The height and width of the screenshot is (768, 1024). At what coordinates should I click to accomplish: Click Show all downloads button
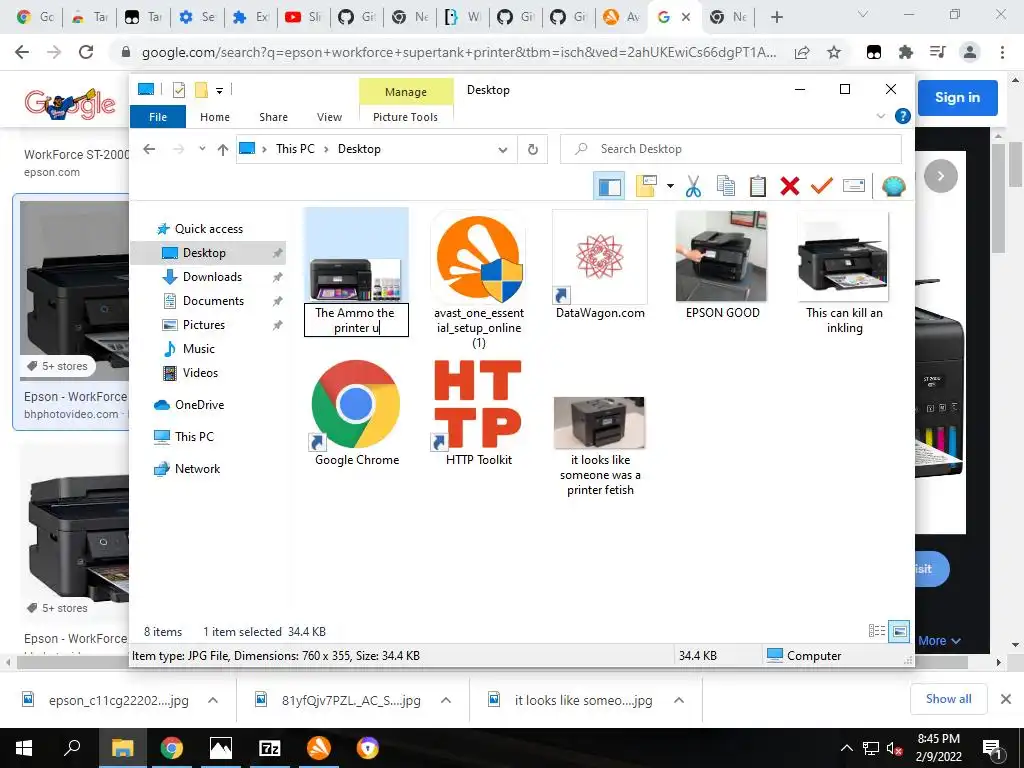point(948,699)
